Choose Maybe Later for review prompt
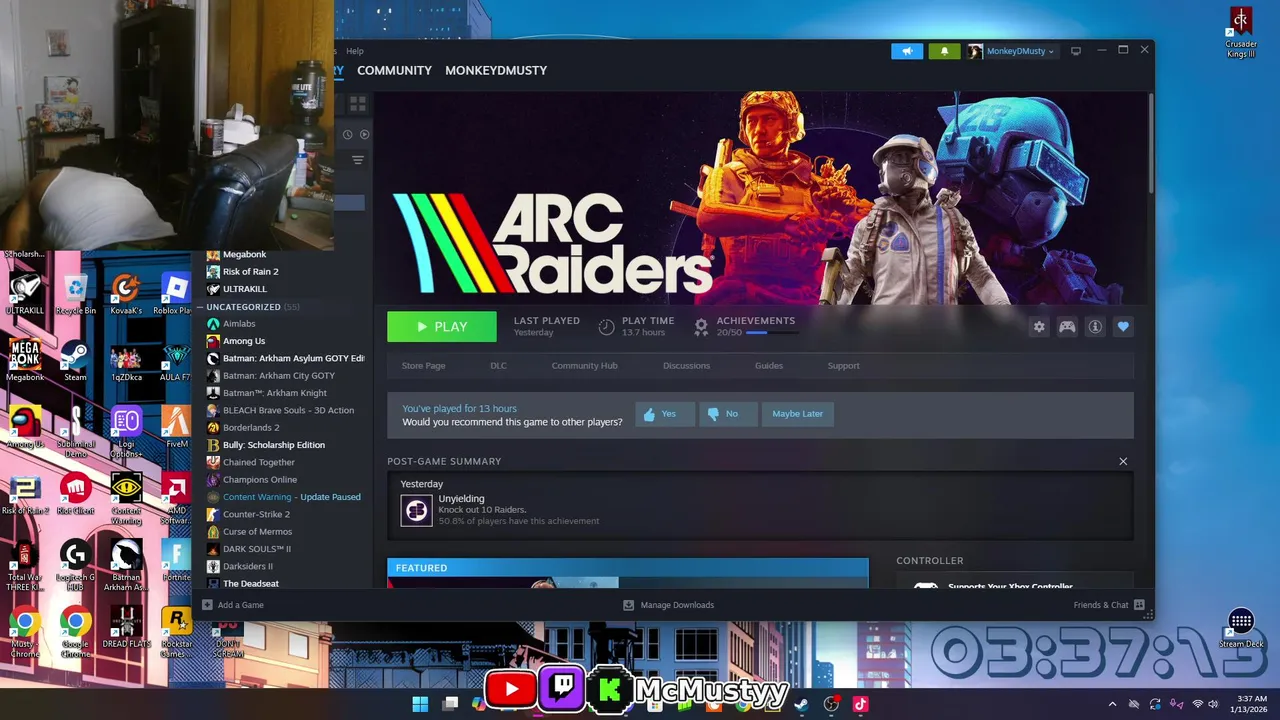 (x=797, y=414)
